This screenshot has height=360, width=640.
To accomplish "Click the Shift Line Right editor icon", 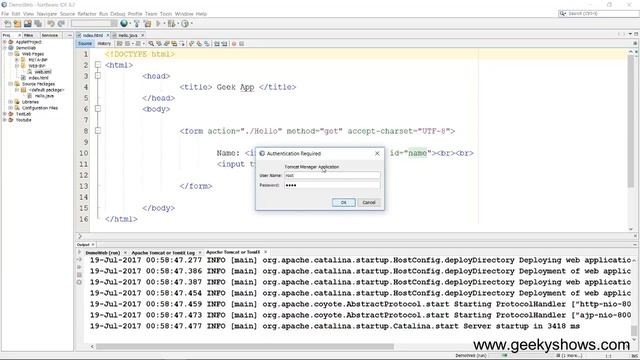I will [224, 44].
